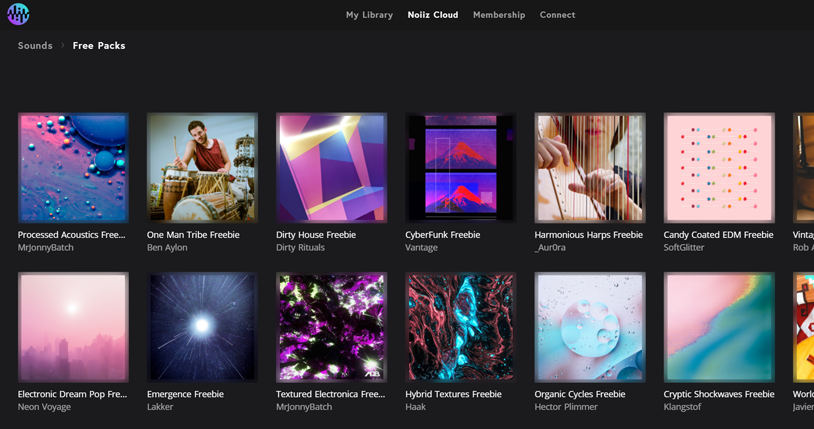Viewport: 814px width, 429px height.
Task: Open CyberFunk Freebie pack cover
Action: click(x=460, y=167)
